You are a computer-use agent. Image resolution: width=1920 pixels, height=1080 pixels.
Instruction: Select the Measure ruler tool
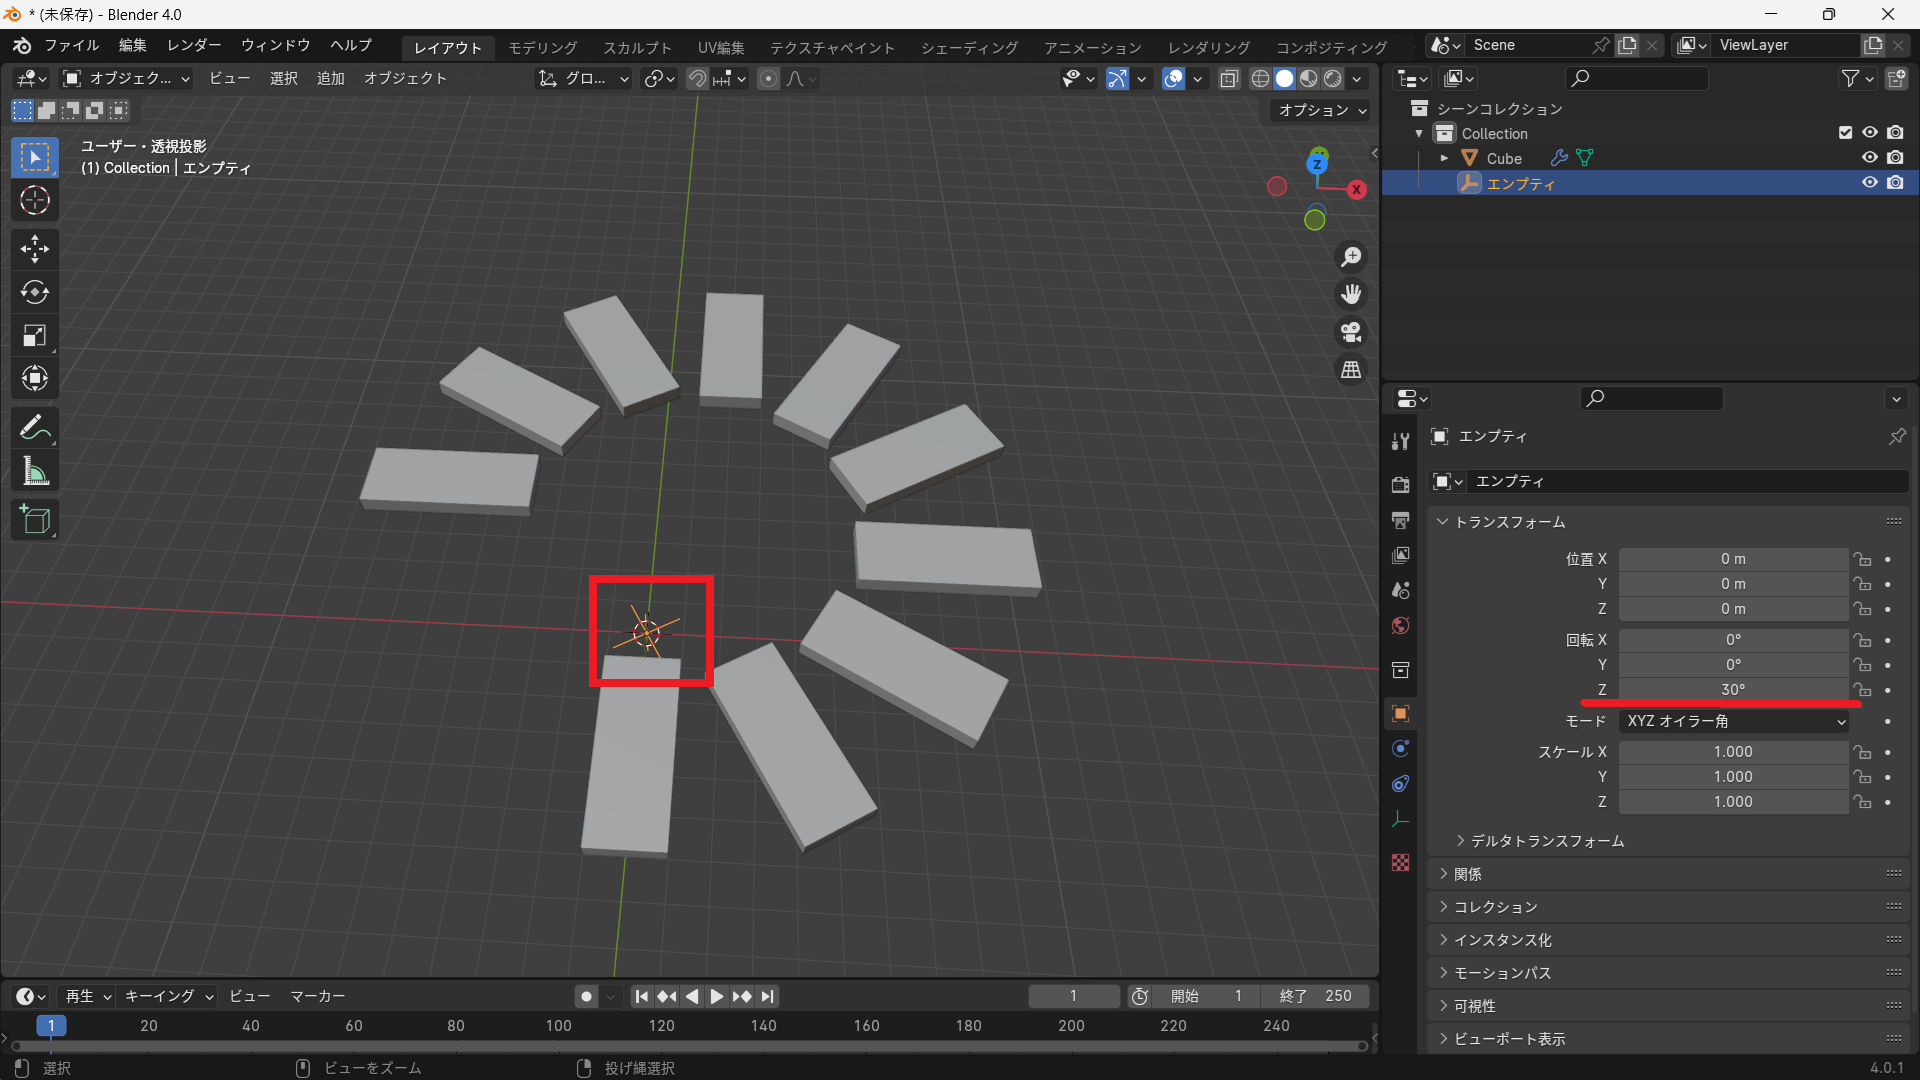(35, 472)
